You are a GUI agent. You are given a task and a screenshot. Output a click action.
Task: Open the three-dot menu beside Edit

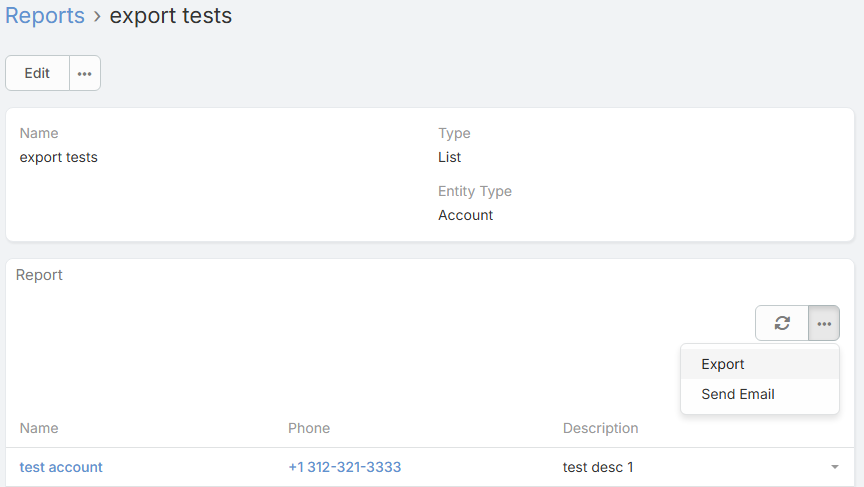(x=85, y=73)
